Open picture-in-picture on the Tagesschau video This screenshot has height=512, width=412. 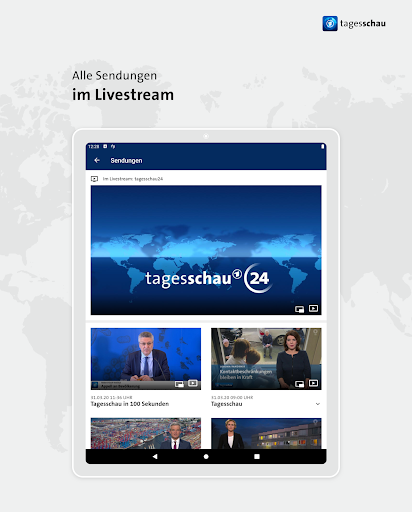coord(299,384)
